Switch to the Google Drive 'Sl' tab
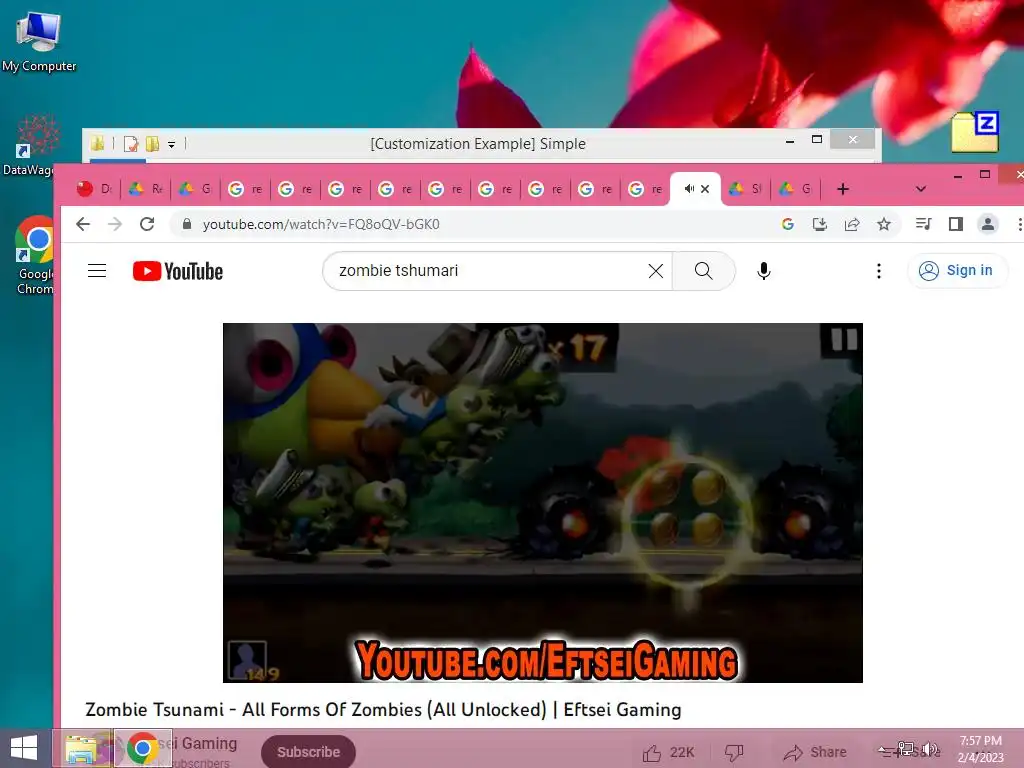The image size is (1024, 768). click(x=746, y=189)
